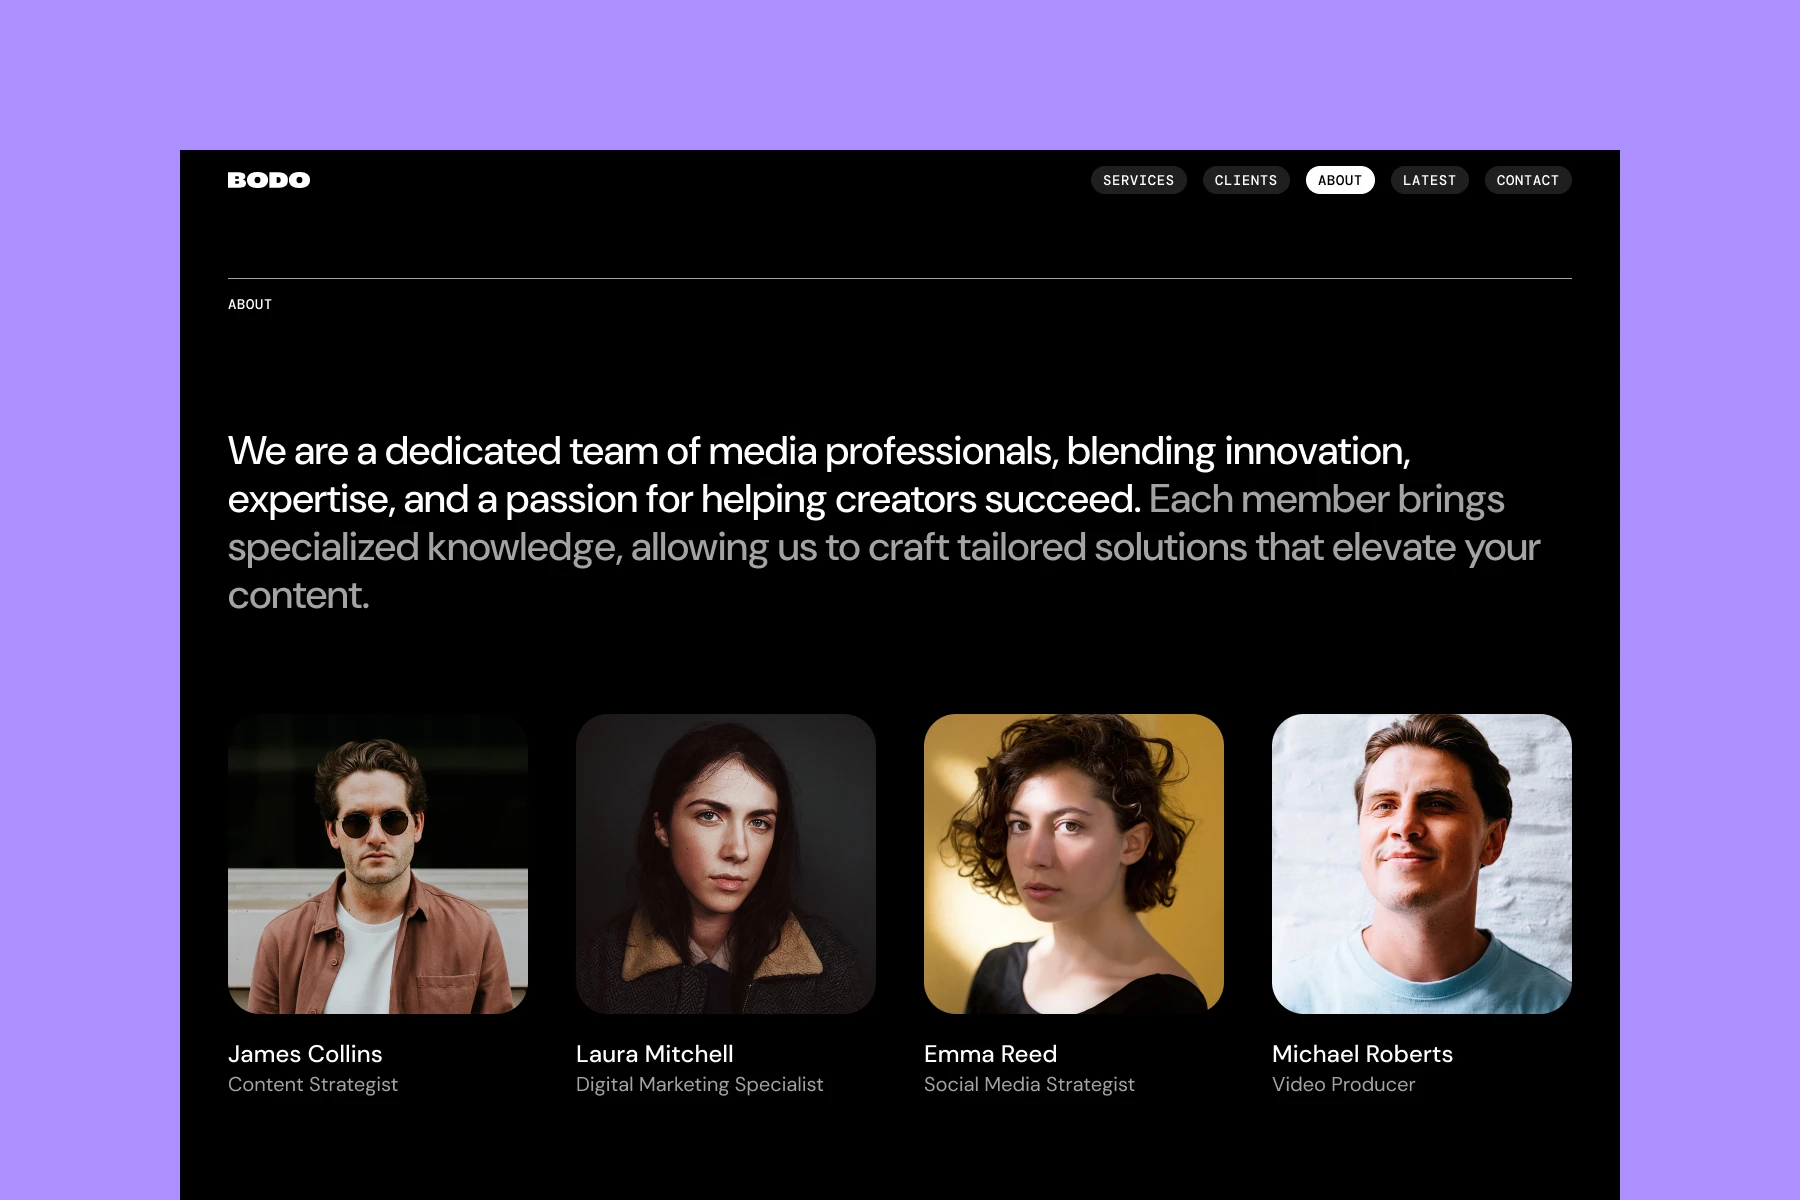Select the name Laura Mitchell
1800x1200 pixels.
654,1053
